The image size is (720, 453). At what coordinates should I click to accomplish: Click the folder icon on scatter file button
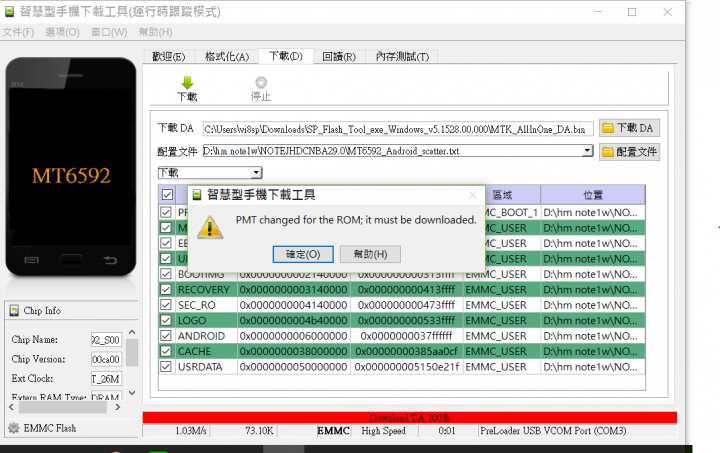(608, 152)
